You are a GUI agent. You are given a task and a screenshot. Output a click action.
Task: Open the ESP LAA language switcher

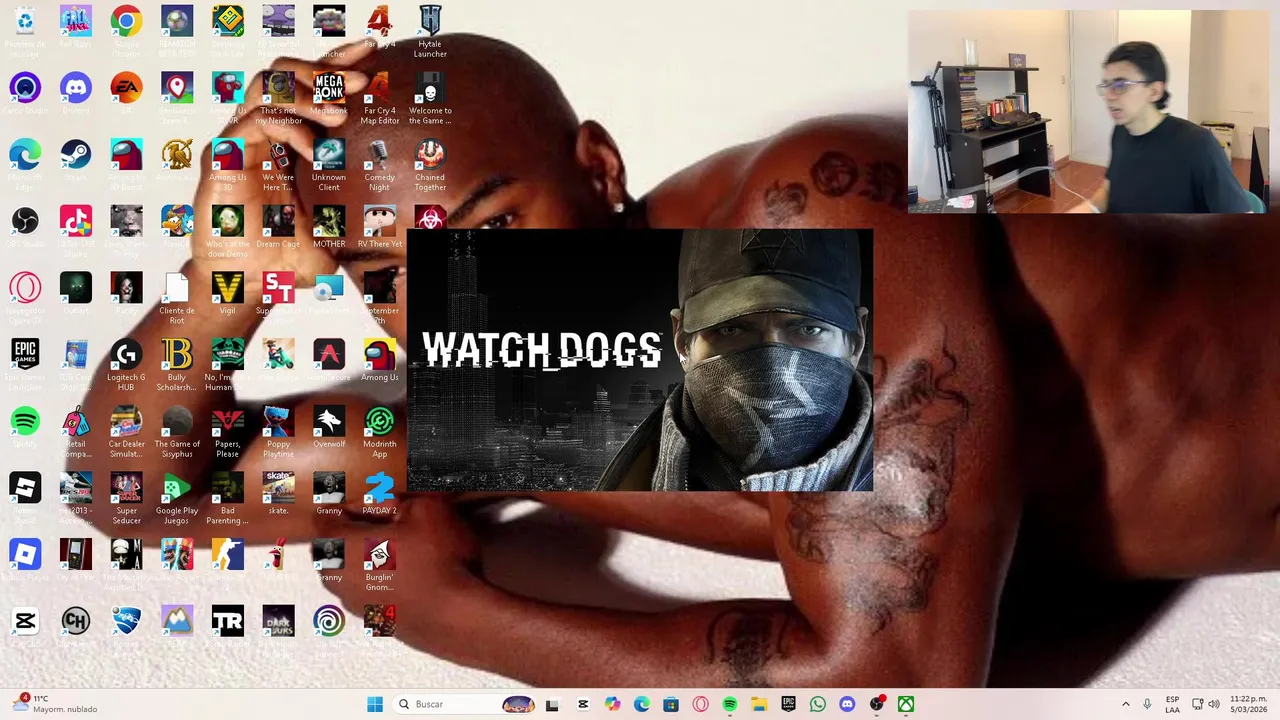pos(1172,704)
